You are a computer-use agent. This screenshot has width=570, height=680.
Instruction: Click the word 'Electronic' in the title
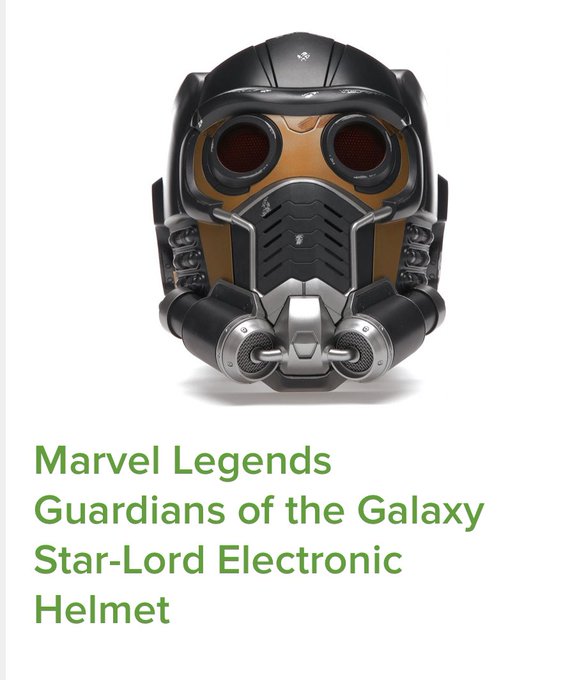coord(310,560)
